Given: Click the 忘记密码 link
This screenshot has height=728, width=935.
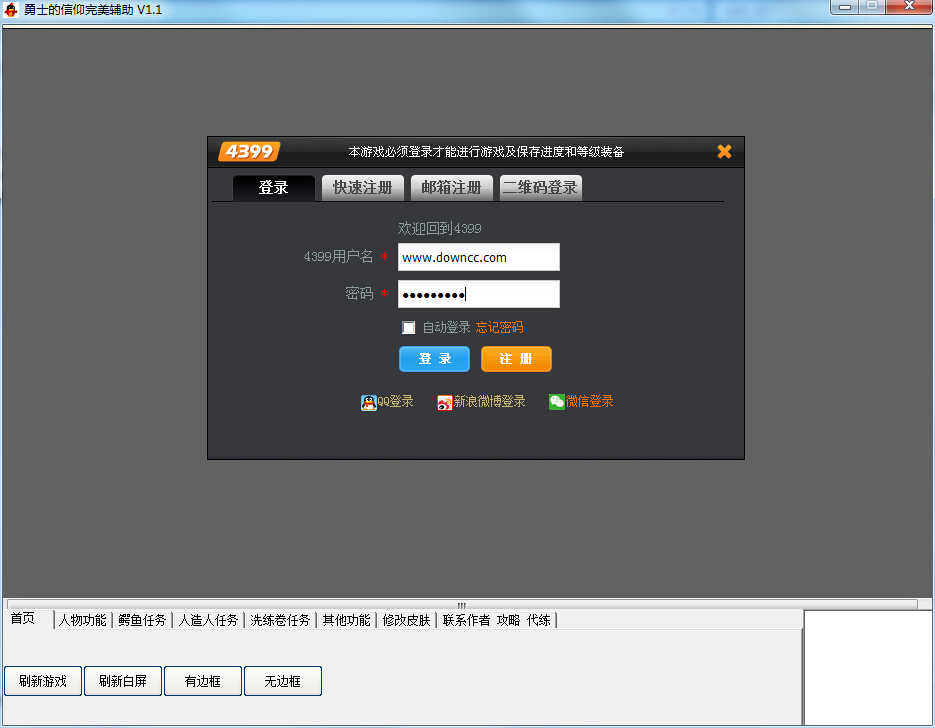Looking at the screenshot, I should point(499,327).
